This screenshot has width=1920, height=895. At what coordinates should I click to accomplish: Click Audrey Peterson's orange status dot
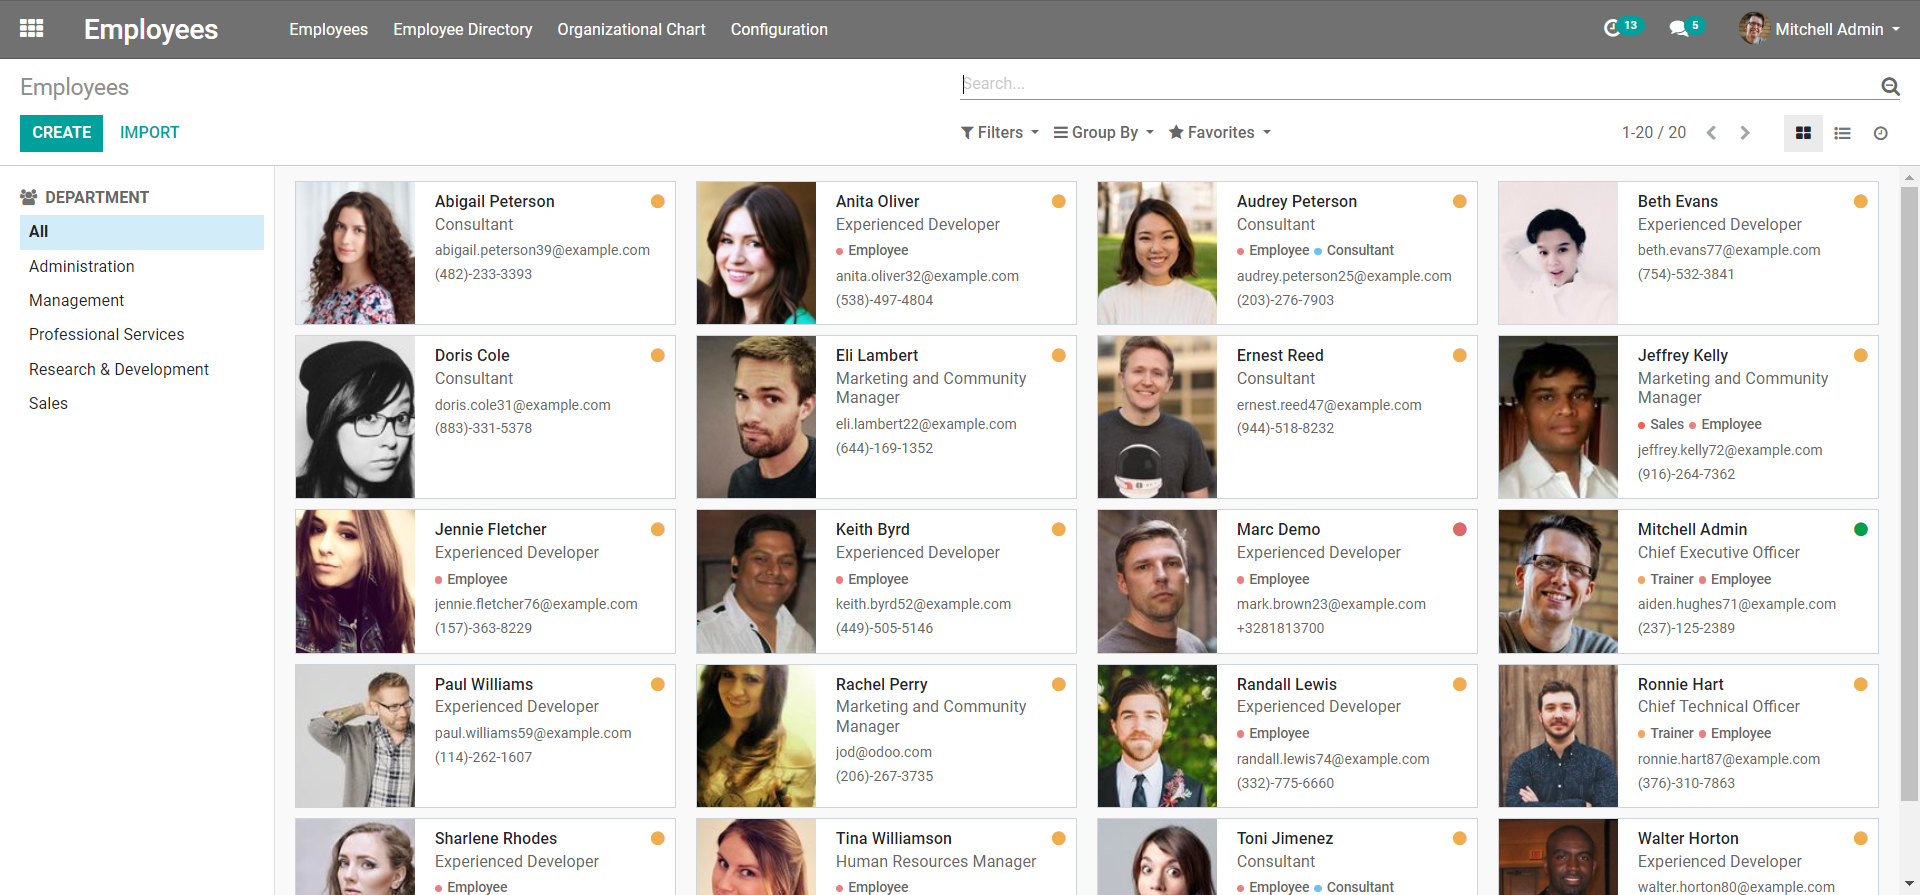1460,201
